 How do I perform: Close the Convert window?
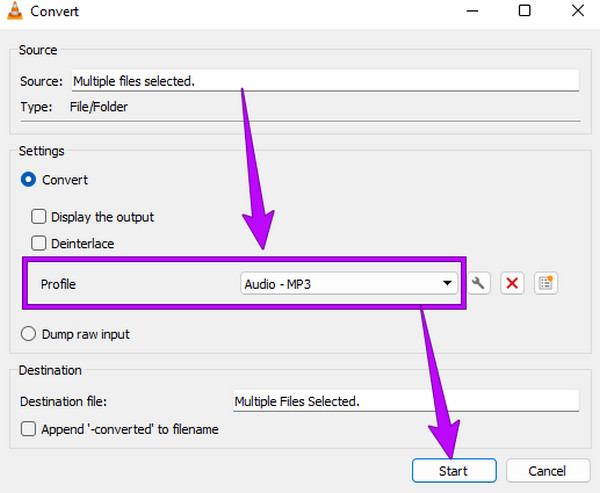578,11
